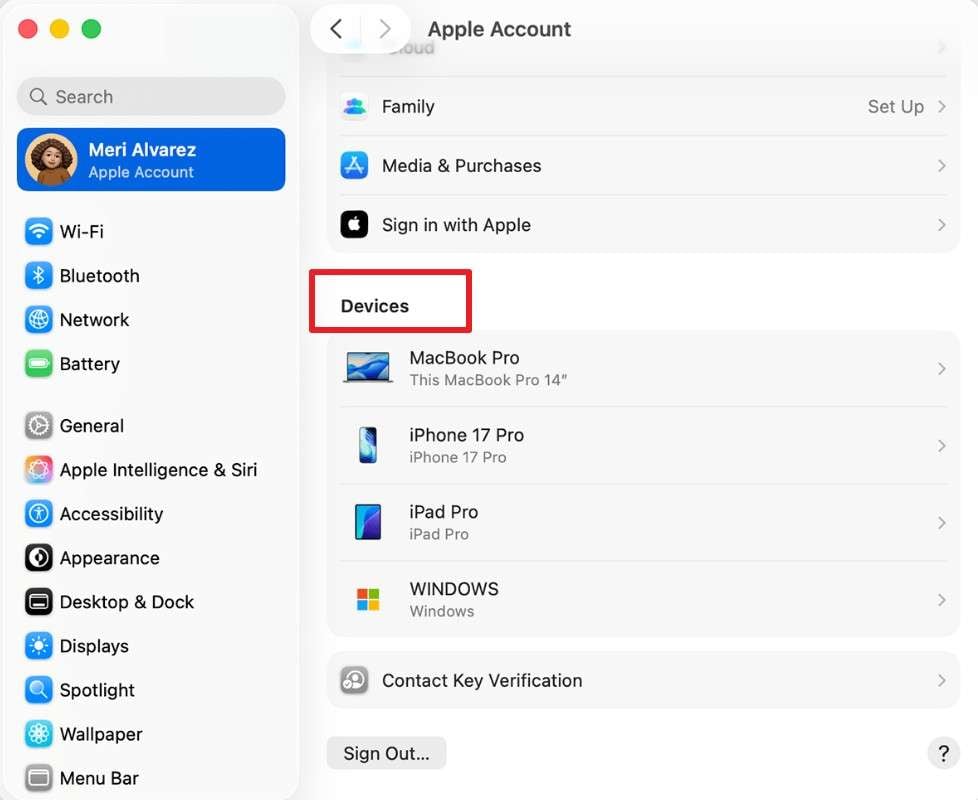Click the General gear icon
This screenshot has width=978, height=800.
(x=39, y=425)
